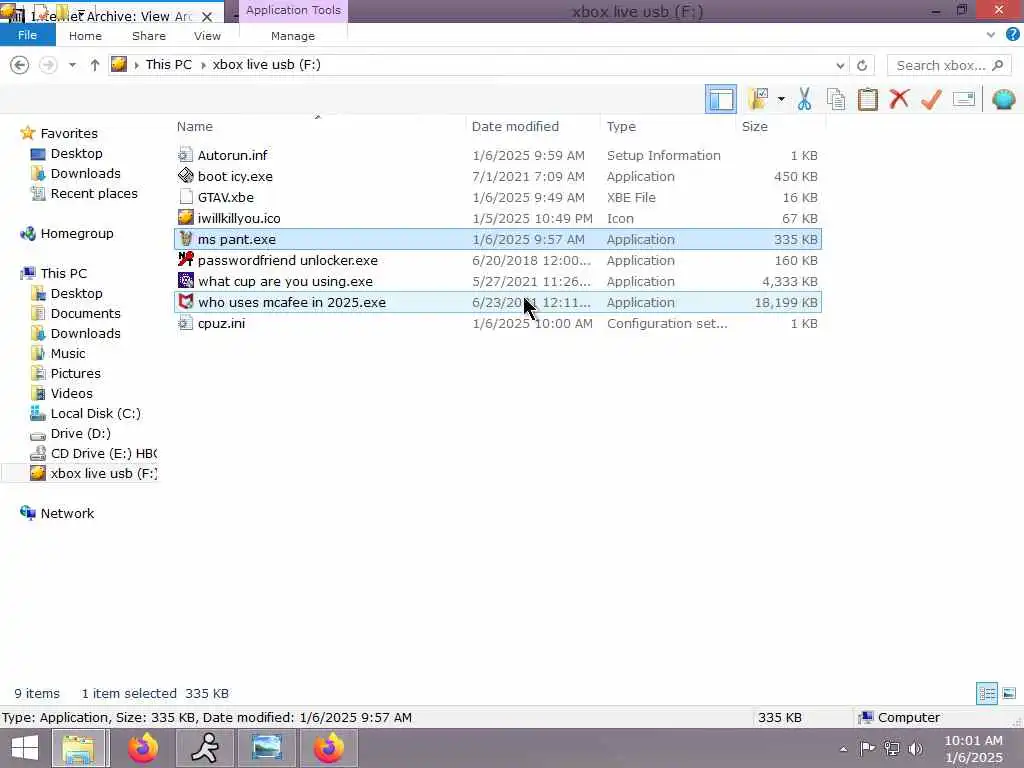This screenshot has width=1024, height=768.
Task: Click the orange checkmark Properties icon
Action: [x=931, y=99]
